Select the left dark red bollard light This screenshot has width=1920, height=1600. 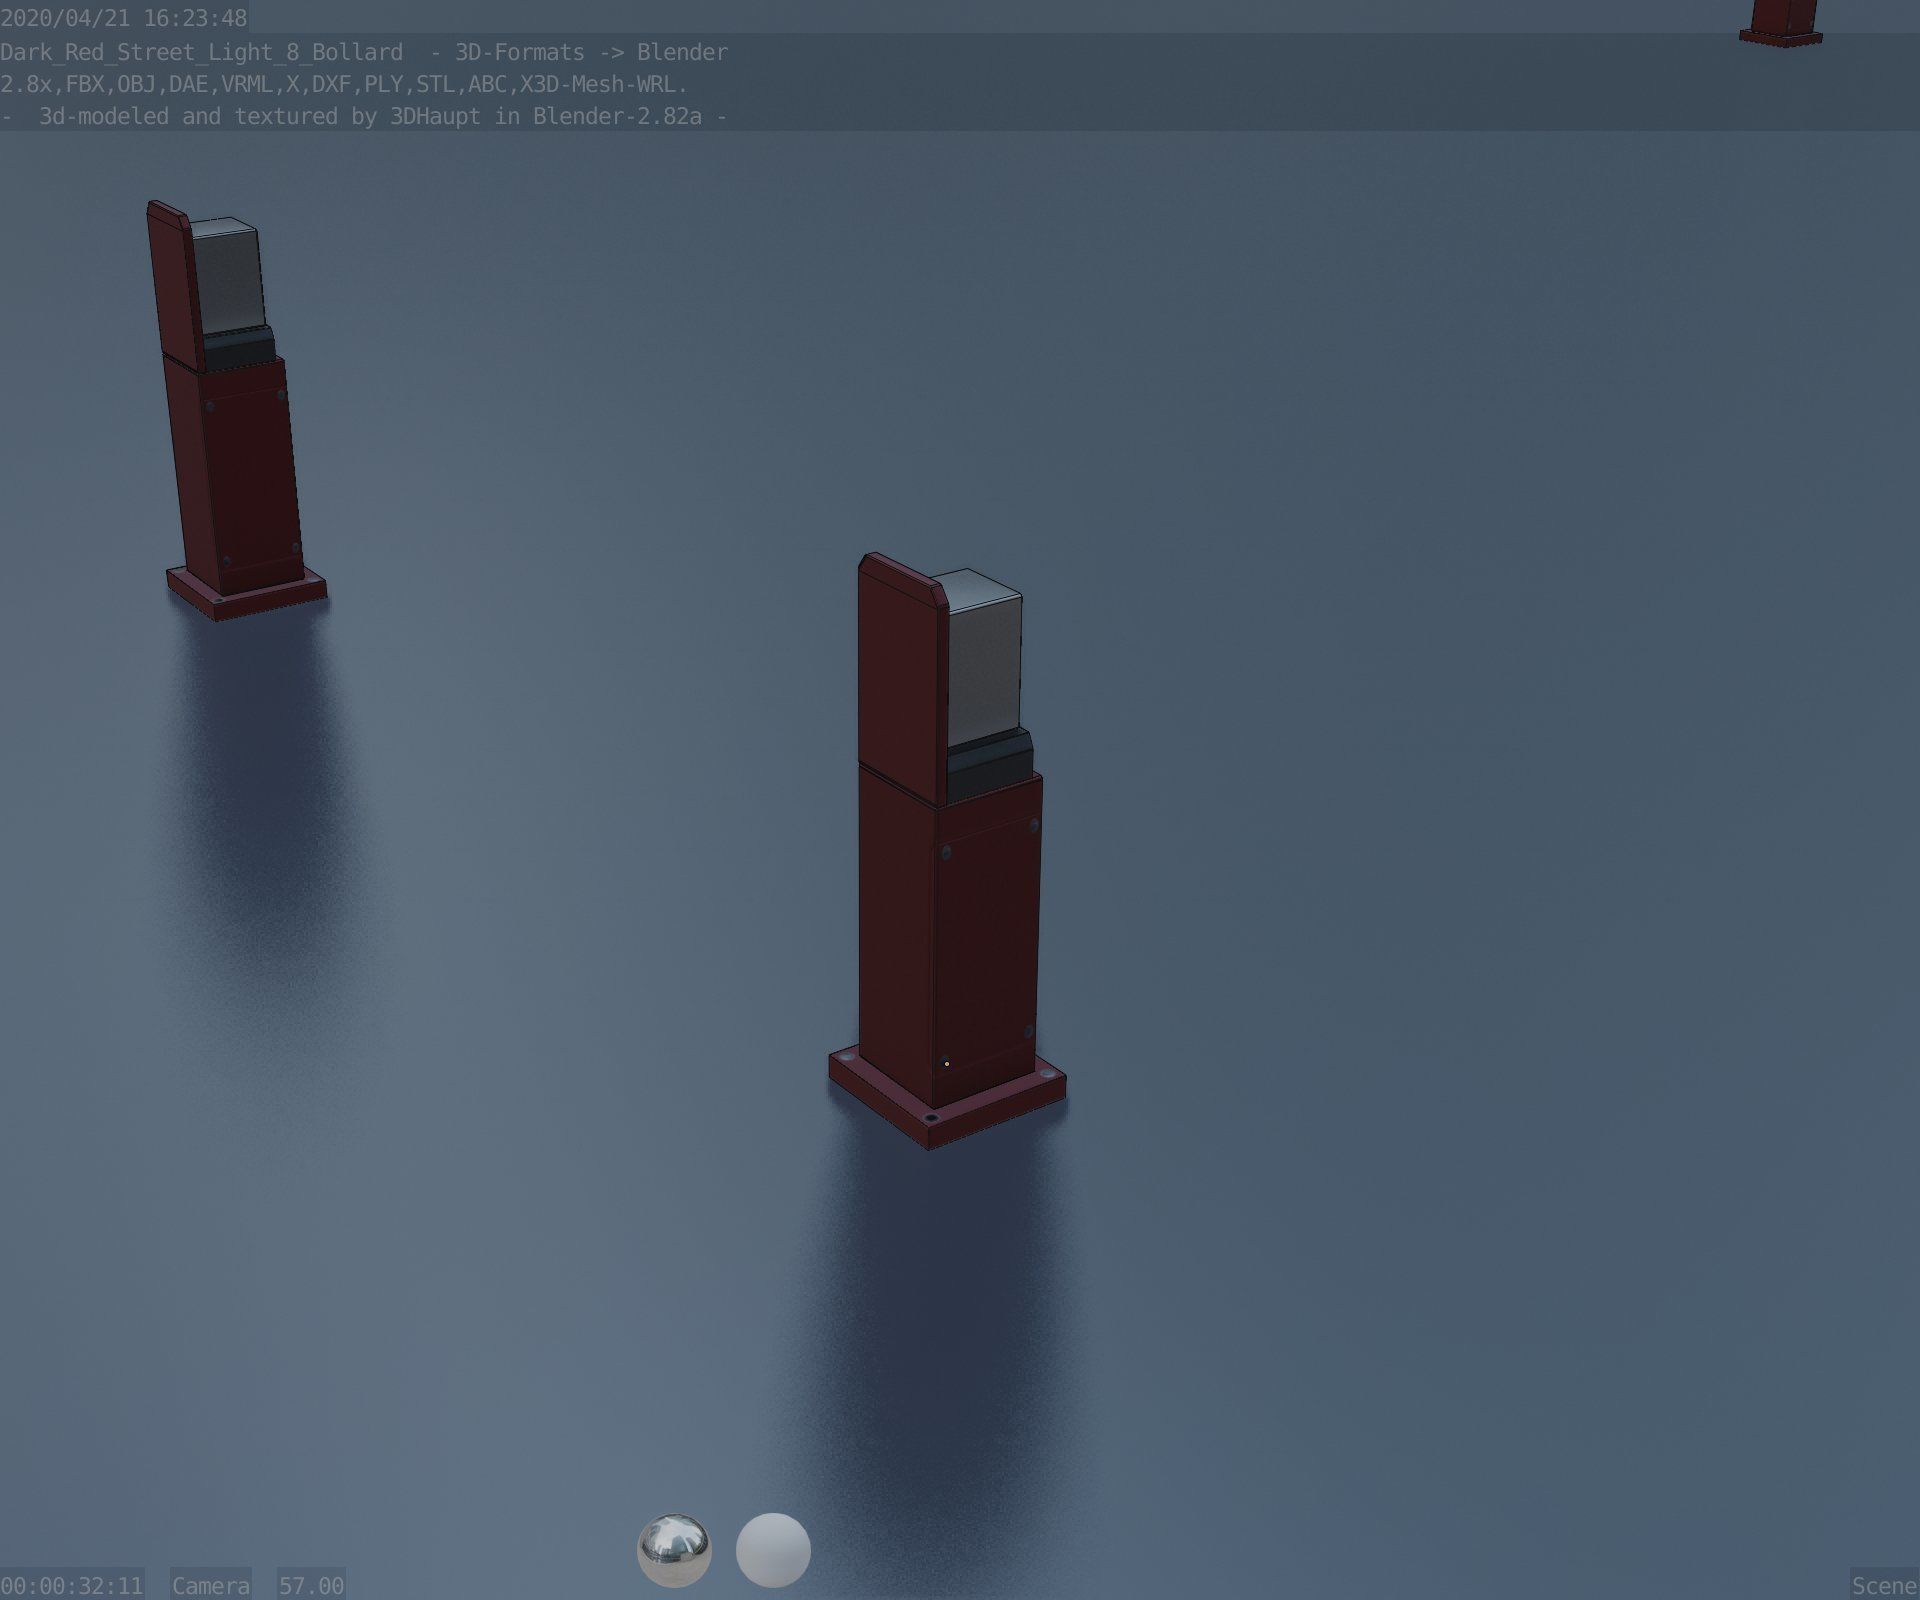[x=236, y=410]
